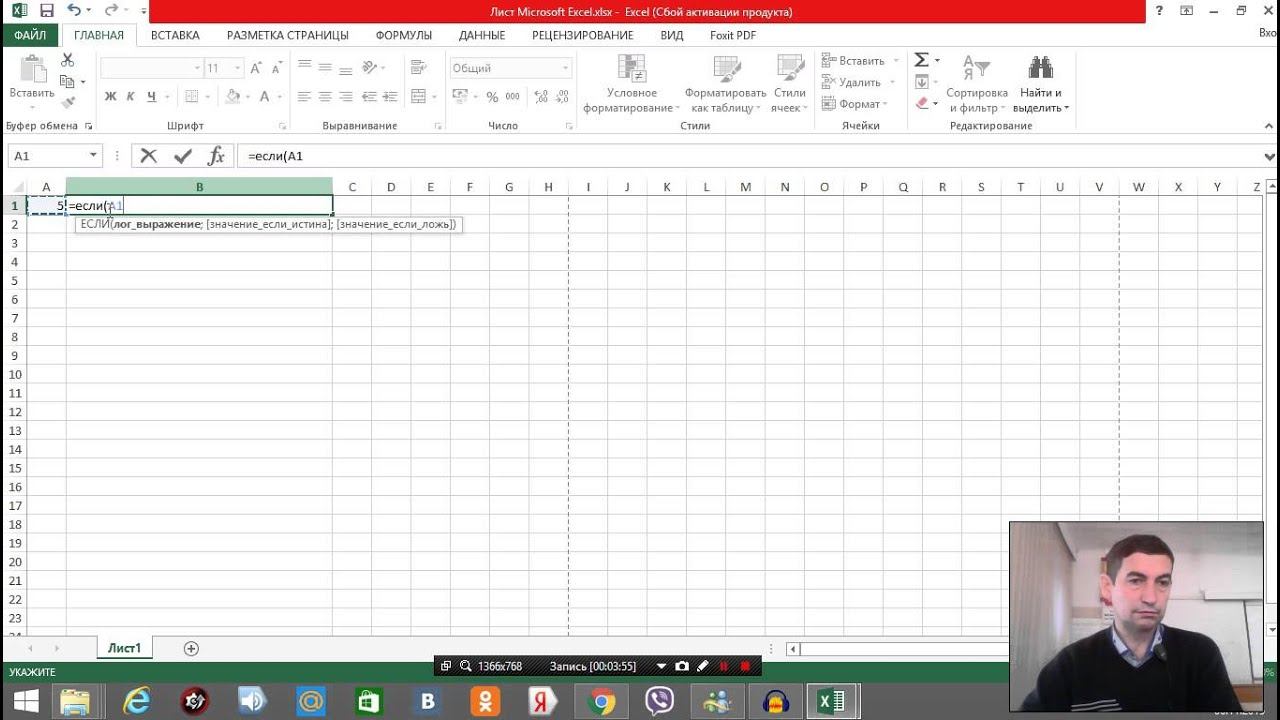Click the percent style icon
The width and height of the screenshot is (1280, 720).
click(492, 97)
